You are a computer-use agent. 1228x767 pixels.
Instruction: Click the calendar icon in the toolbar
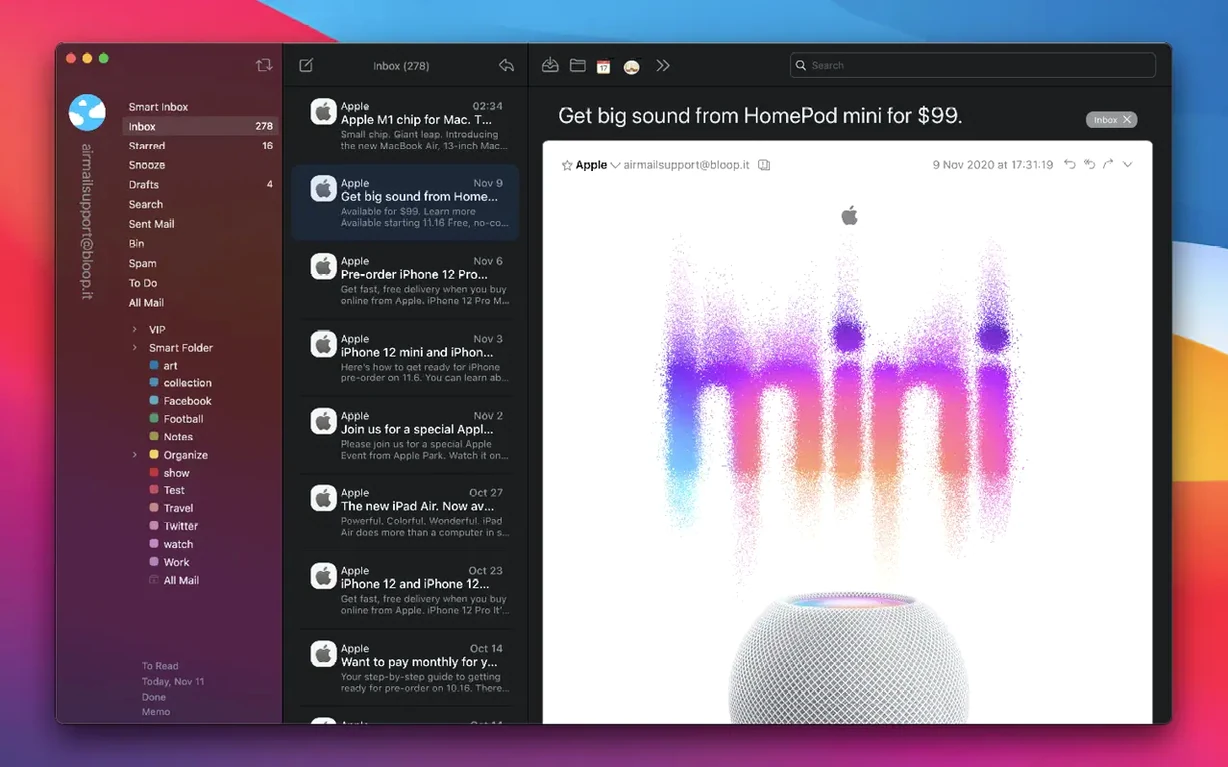point(603,66)
